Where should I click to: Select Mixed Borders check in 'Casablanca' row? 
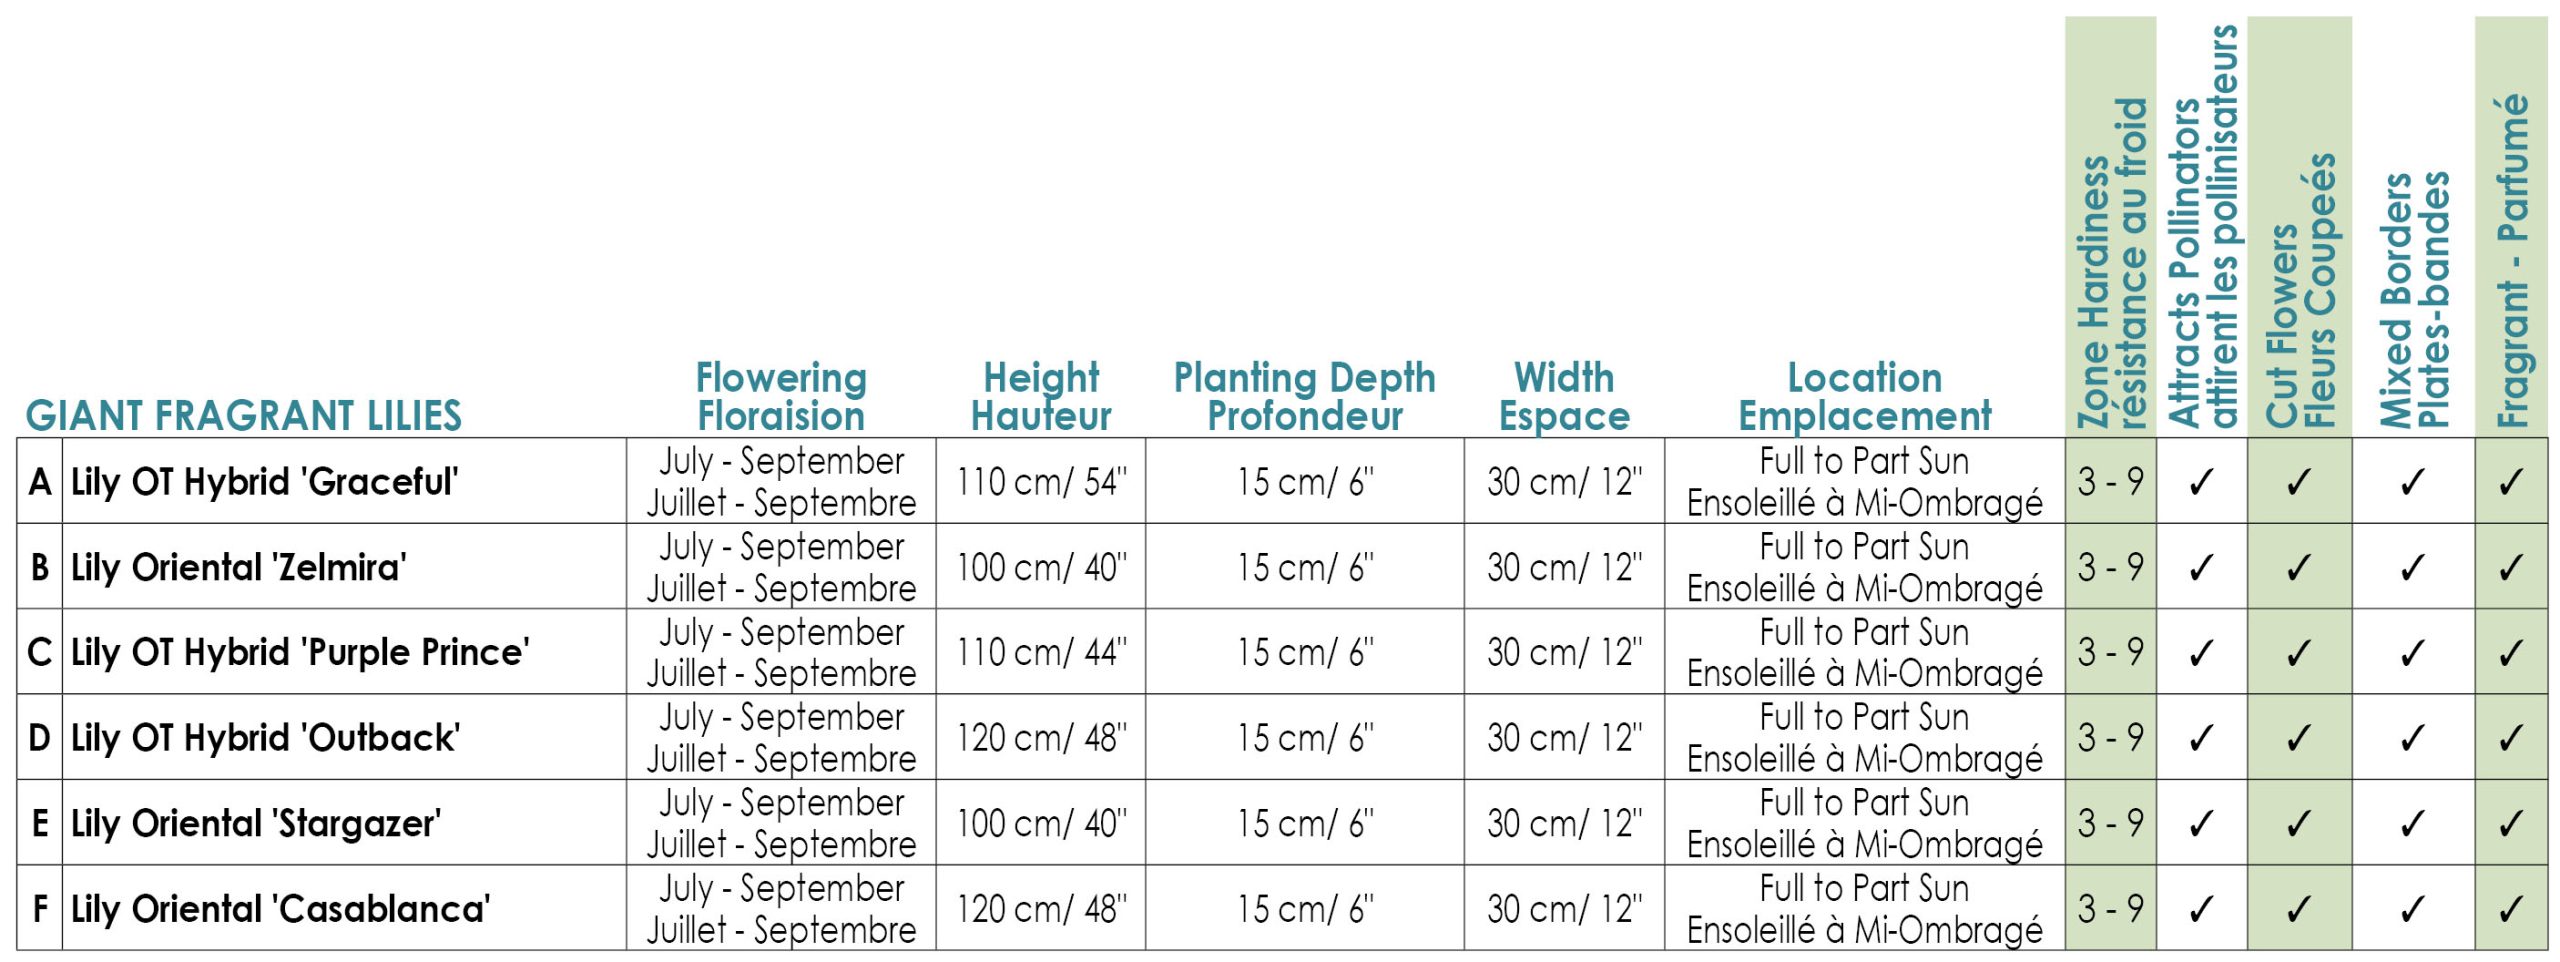tap(2412, 909)
